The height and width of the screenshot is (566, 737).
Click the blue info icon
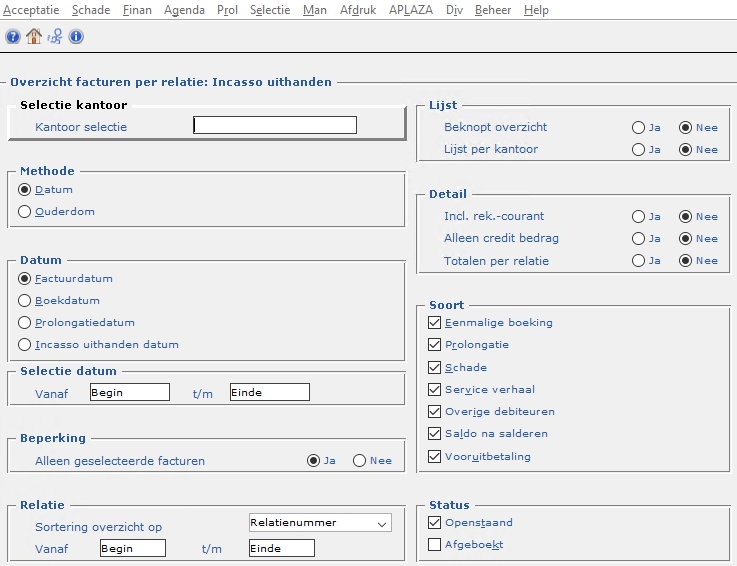76,37
